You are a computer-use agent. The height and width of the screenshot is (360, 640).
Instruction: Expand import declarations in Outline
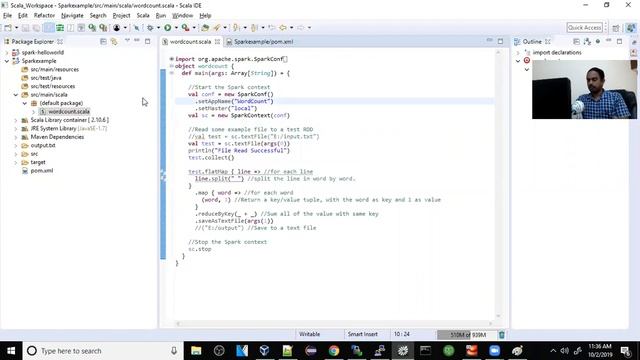pos(518,53)
